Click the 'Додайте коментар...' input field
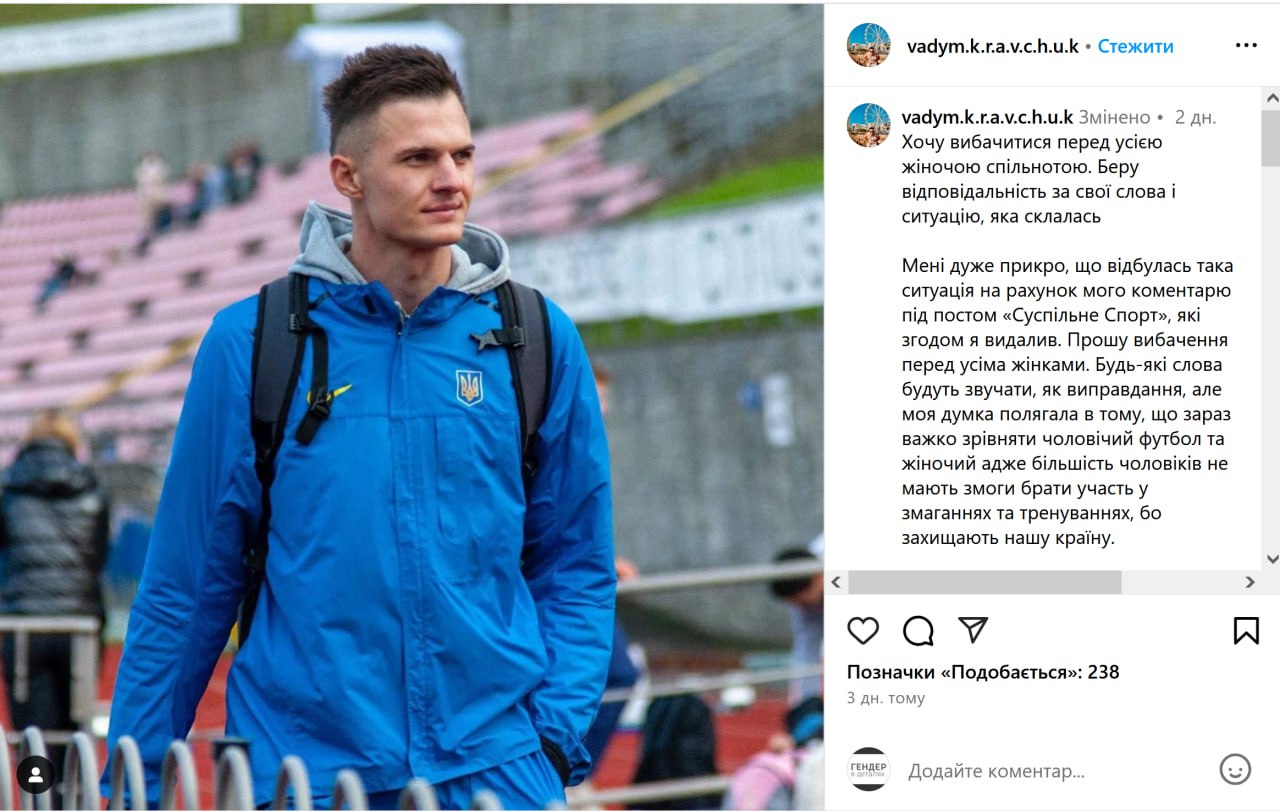This screenshot has width=1280, height=811. [1055, 771]
